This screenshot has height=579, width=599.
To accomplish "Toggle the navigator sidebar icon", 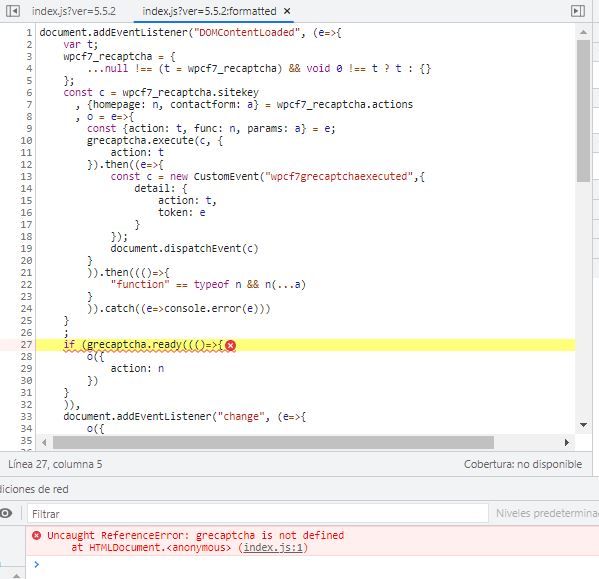I will (13, 11).
